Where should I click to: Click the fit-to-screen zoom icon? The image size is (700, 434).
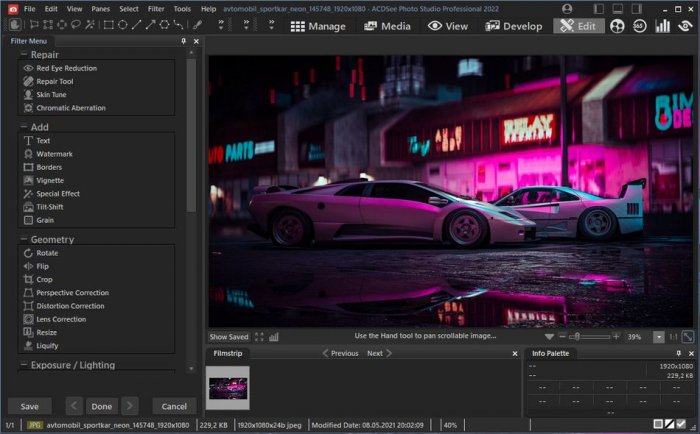click(x=687, y=337)
